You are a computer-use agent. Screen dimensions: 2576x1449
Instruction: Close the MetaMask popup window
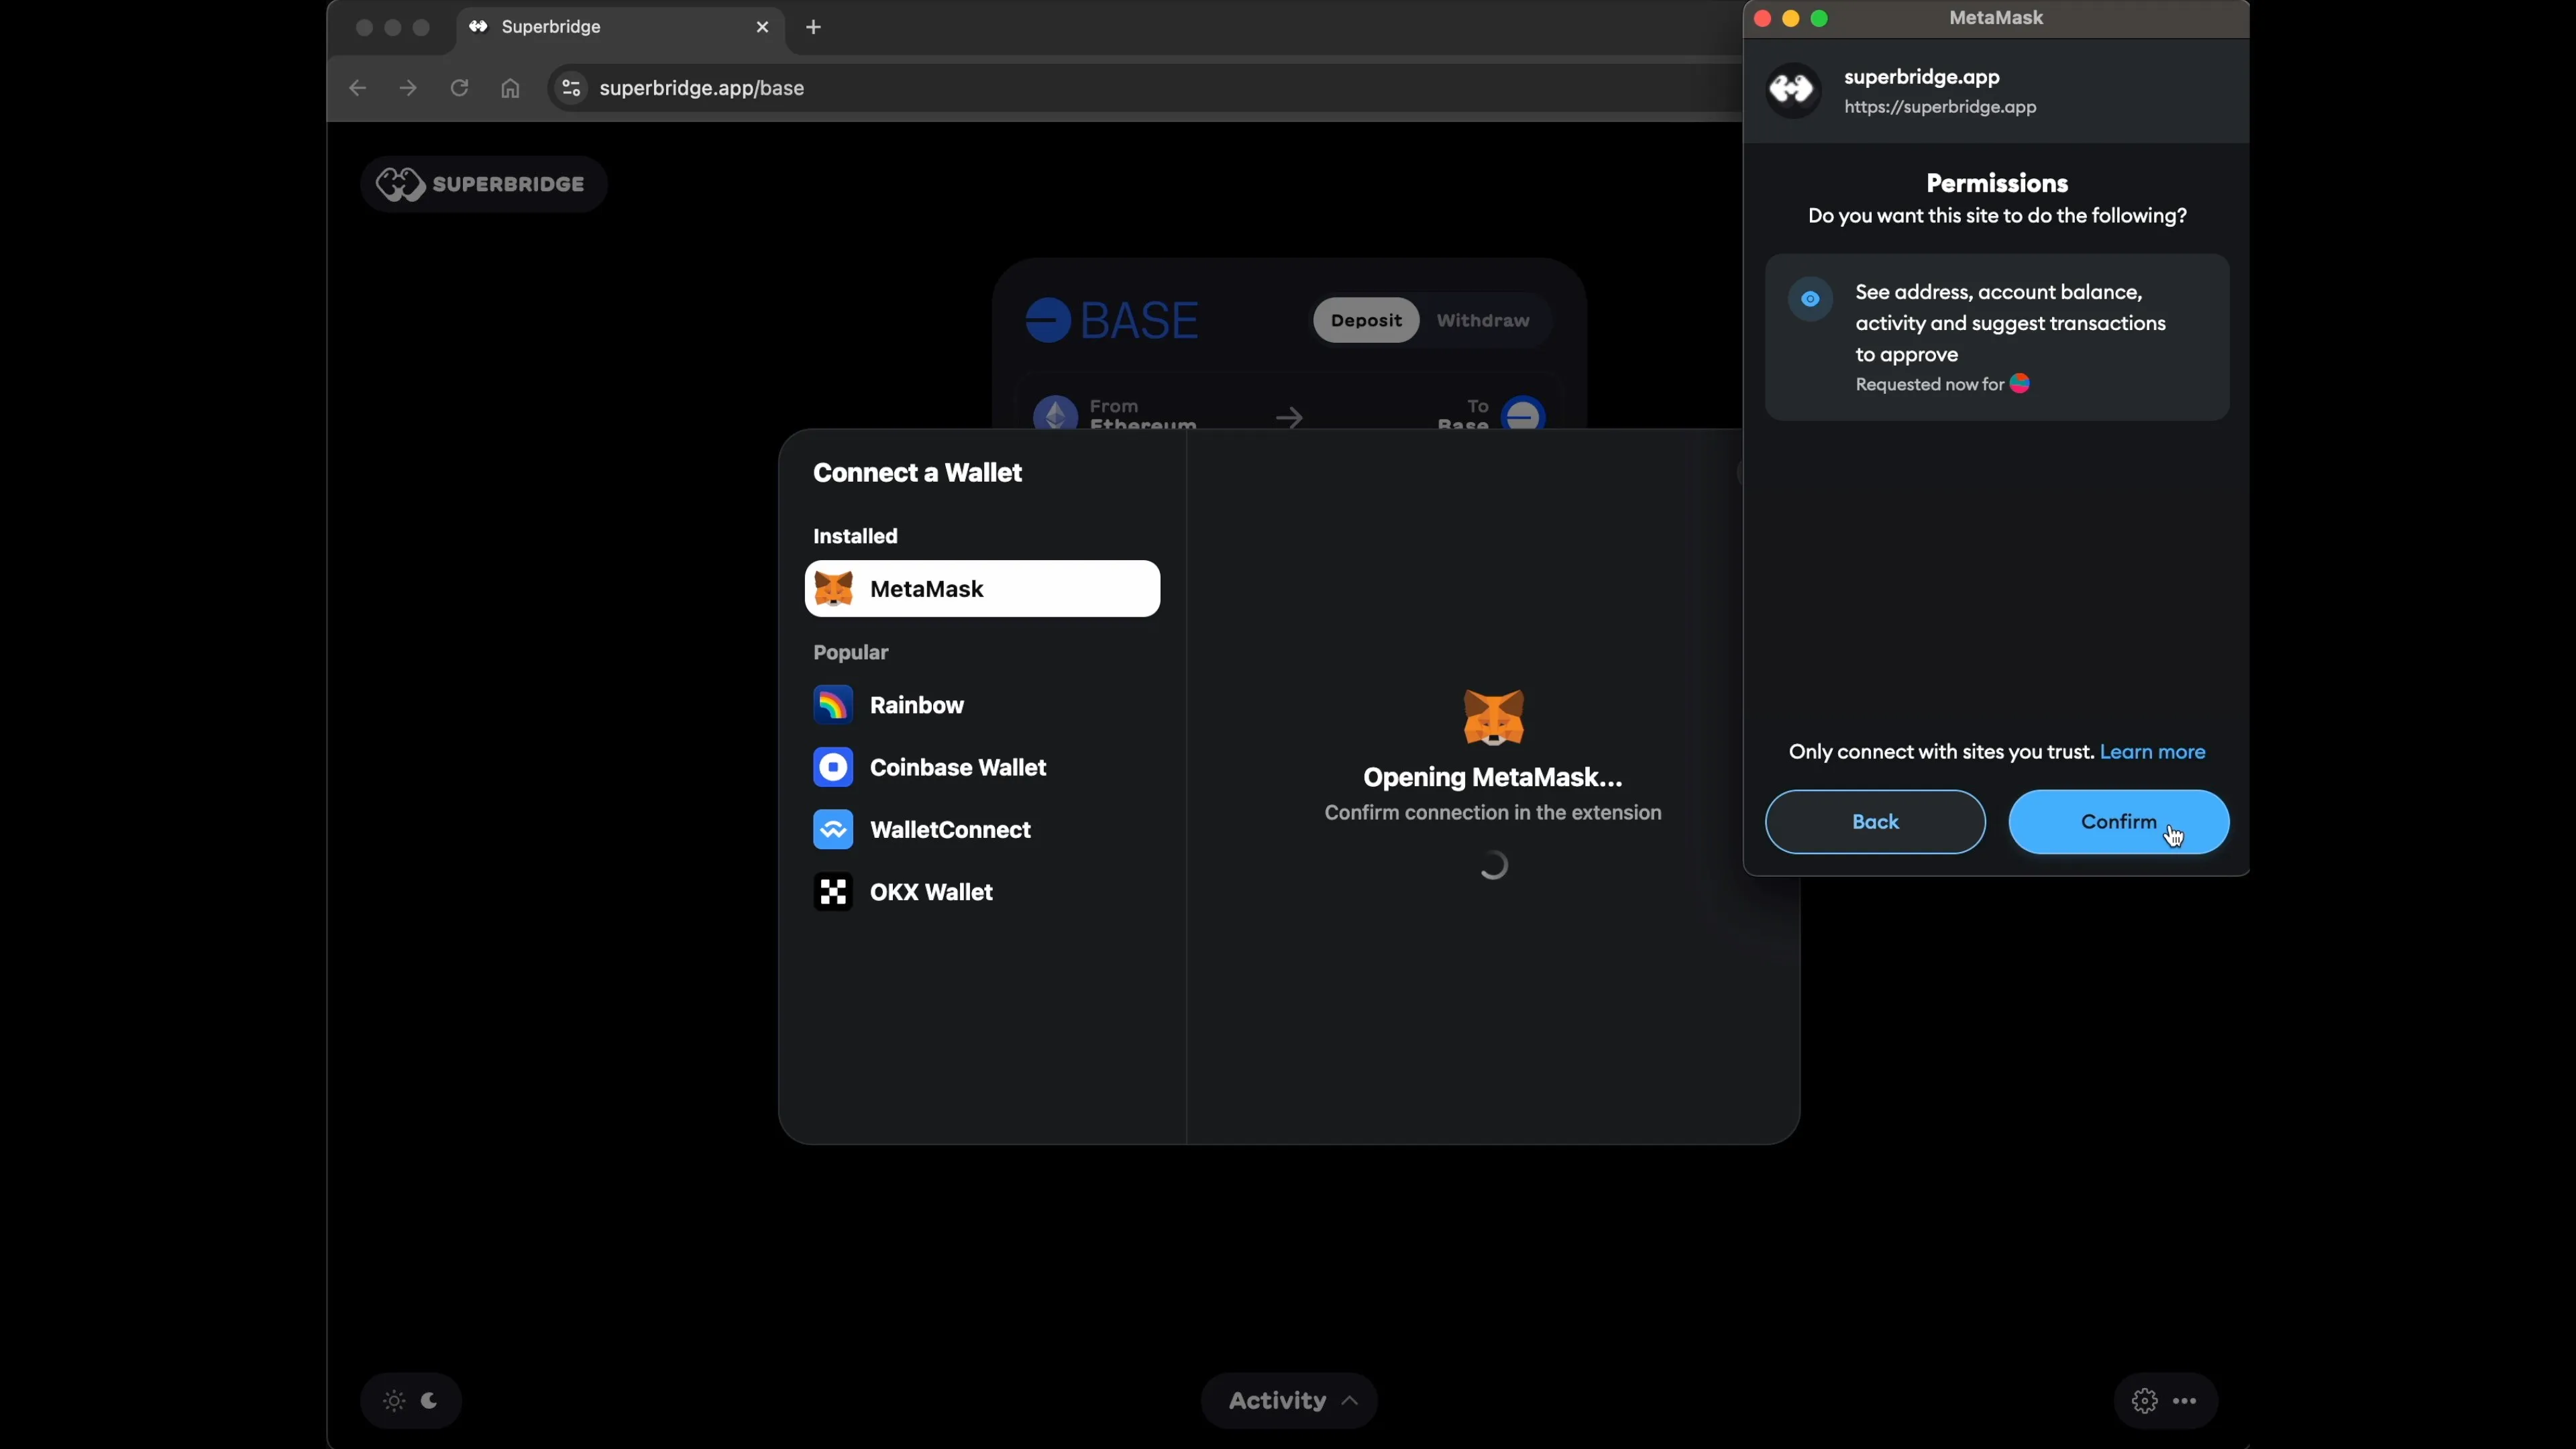click(x=1762, y=18)
